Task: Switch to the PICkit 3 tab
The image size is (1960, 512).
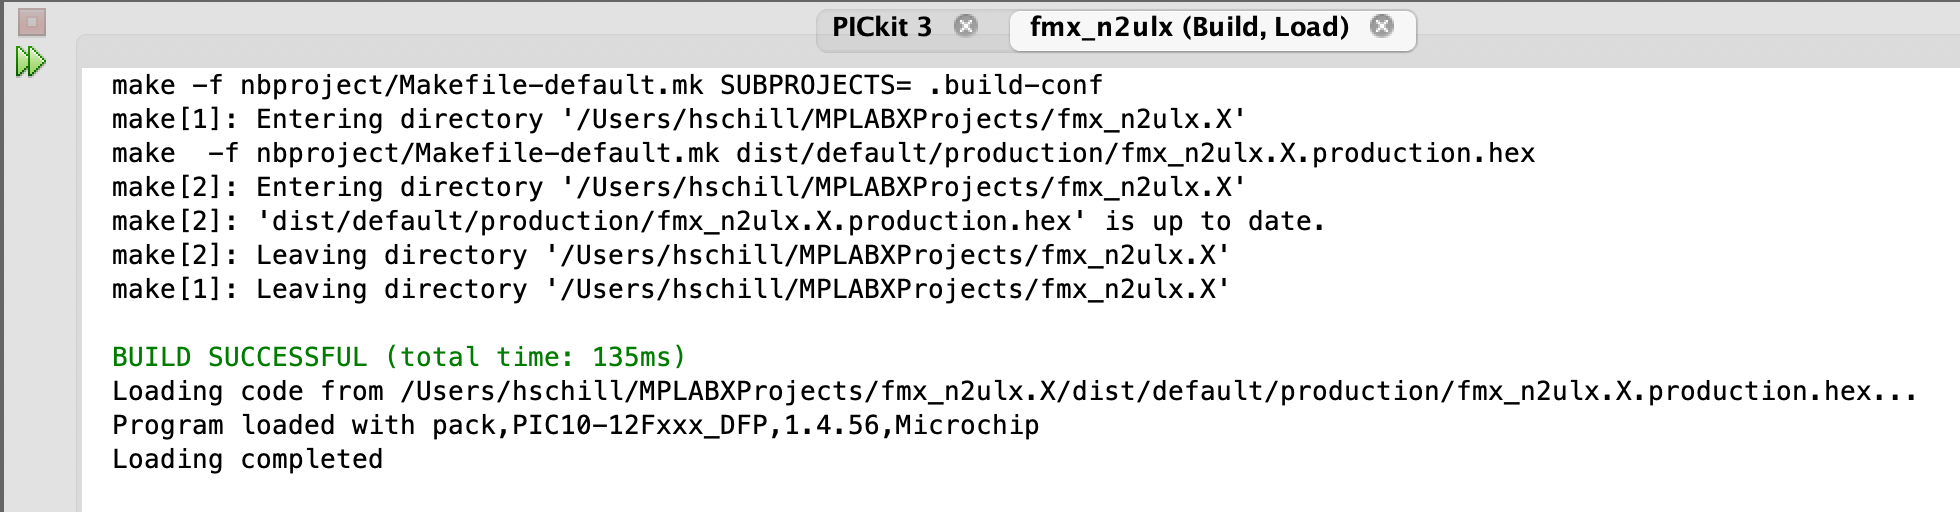Action: 881,27
